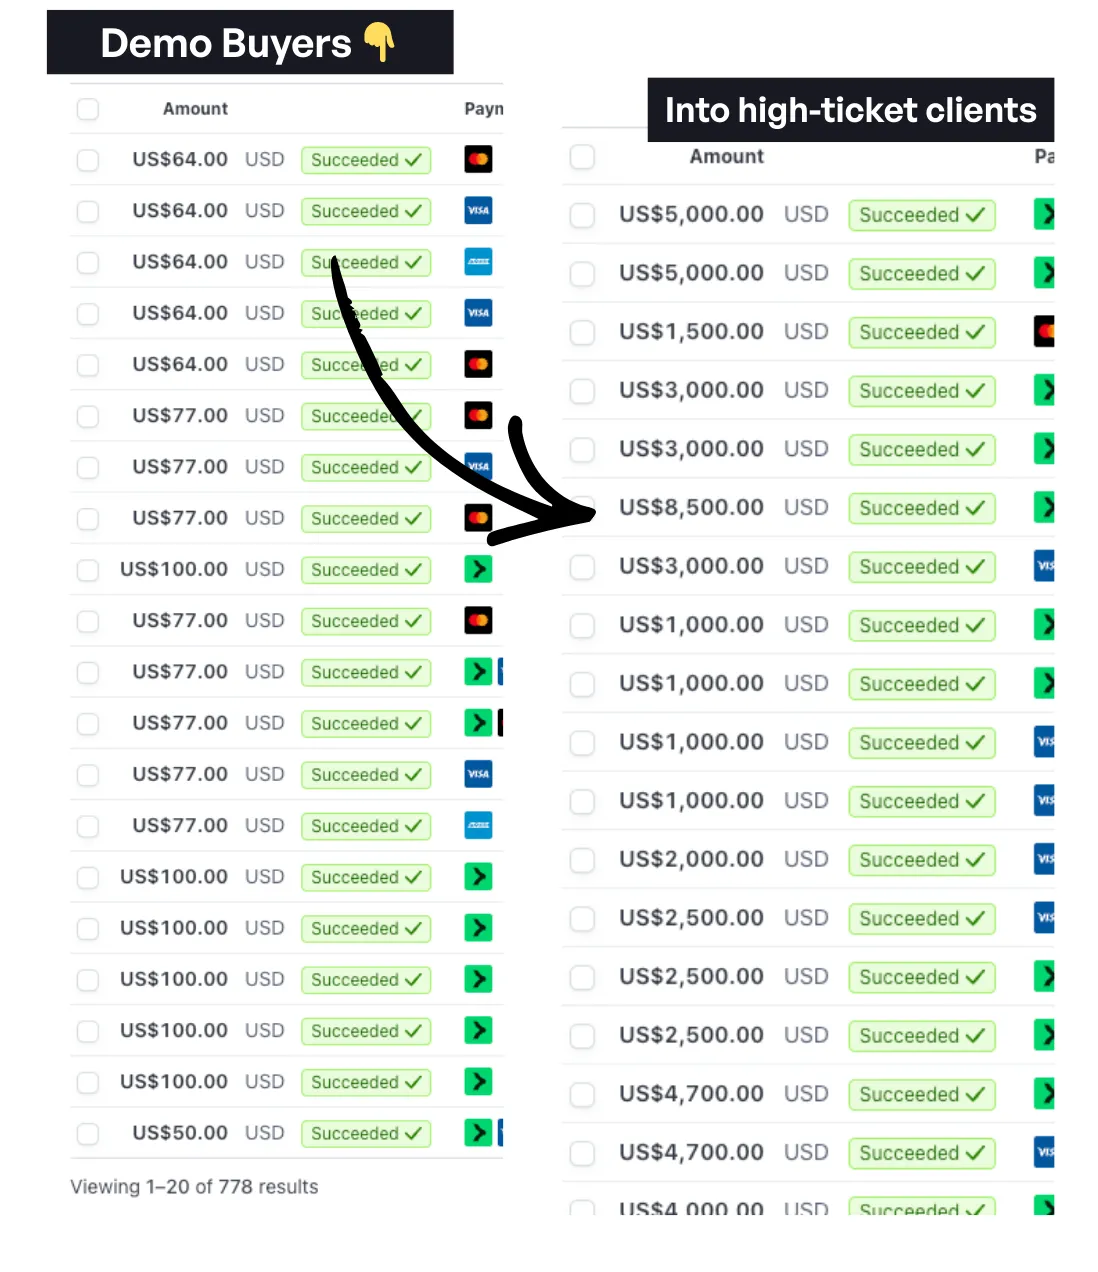The height and width of the screenshot is (1272, 1098).
Task: Click the Amex icon in the third US$64.00 row
Action: [x=478, y=262]
